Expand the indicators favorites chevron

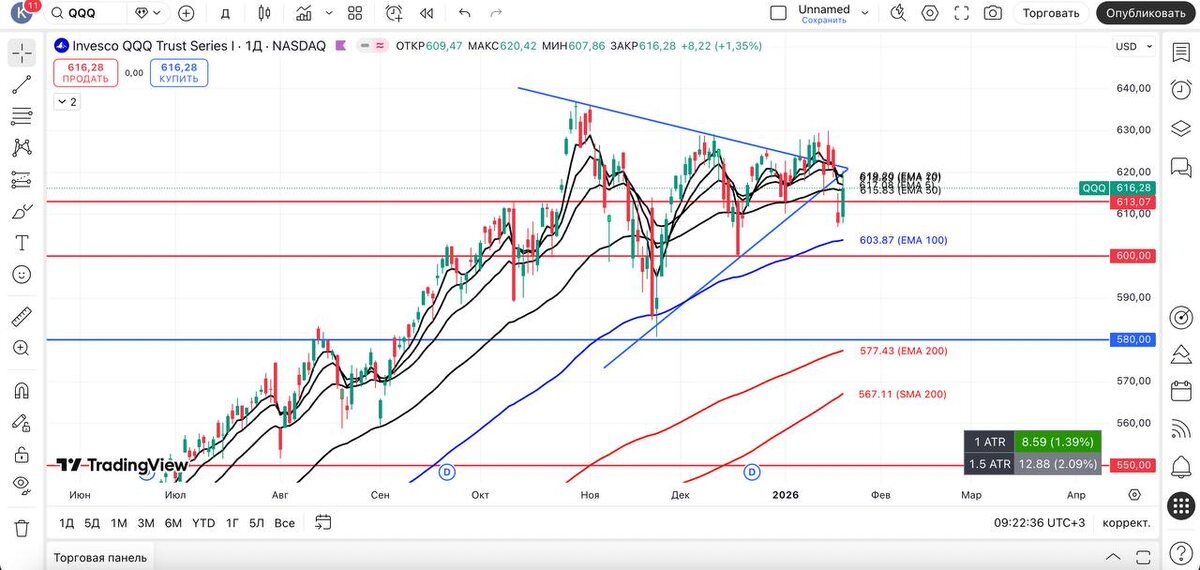(329, 13)
